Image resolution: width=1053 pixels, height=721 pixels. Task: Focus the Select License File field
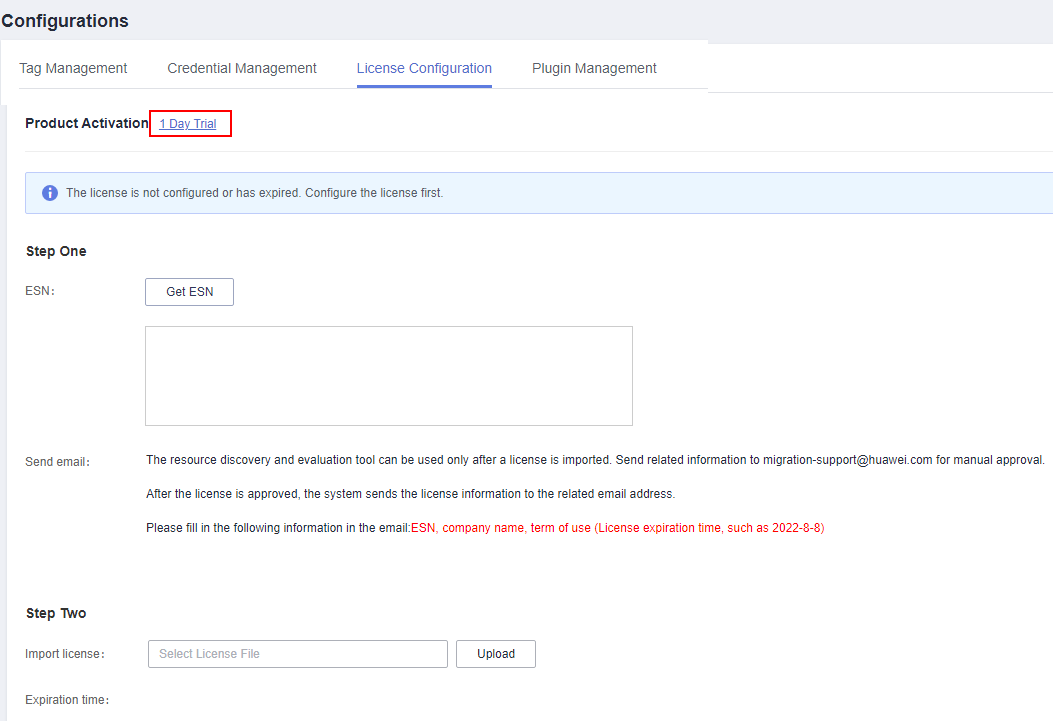pyautogui.click(x=297, y=654)
